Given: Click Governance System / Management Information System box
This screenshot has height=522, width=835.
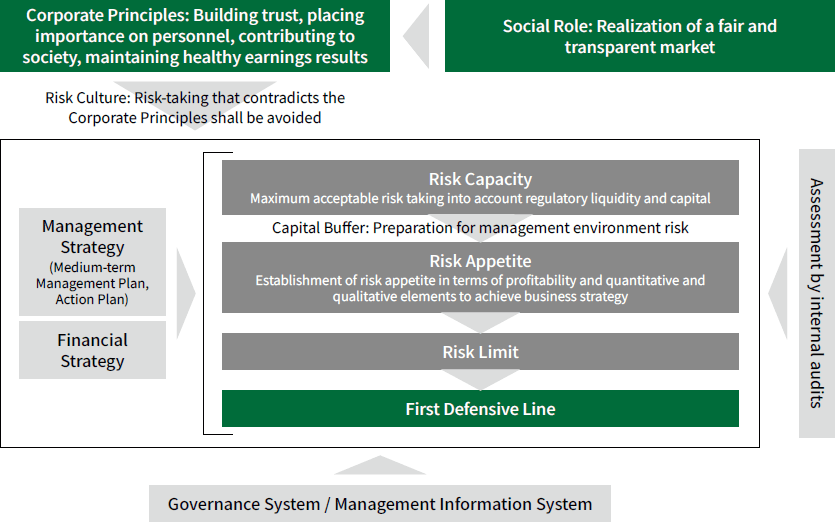Looking at the screenshot, I should [379, 504].
